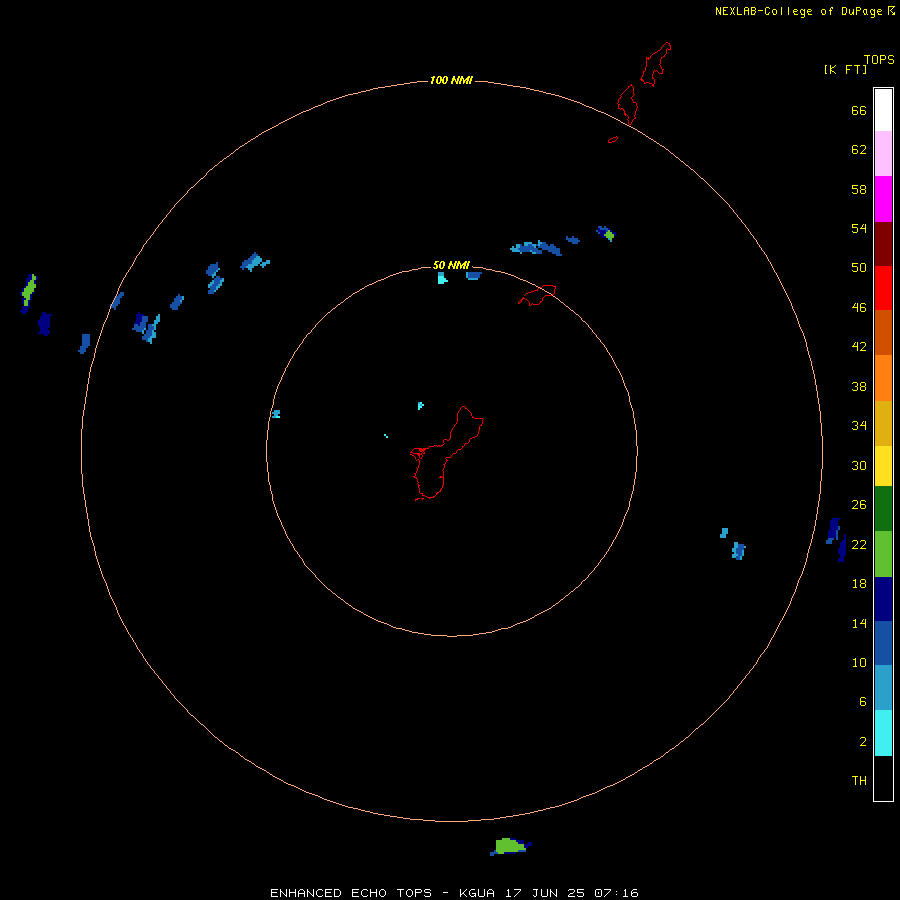Click the white color swatch above 66
Screen dimensions: 900x900
tap(883, 110)
